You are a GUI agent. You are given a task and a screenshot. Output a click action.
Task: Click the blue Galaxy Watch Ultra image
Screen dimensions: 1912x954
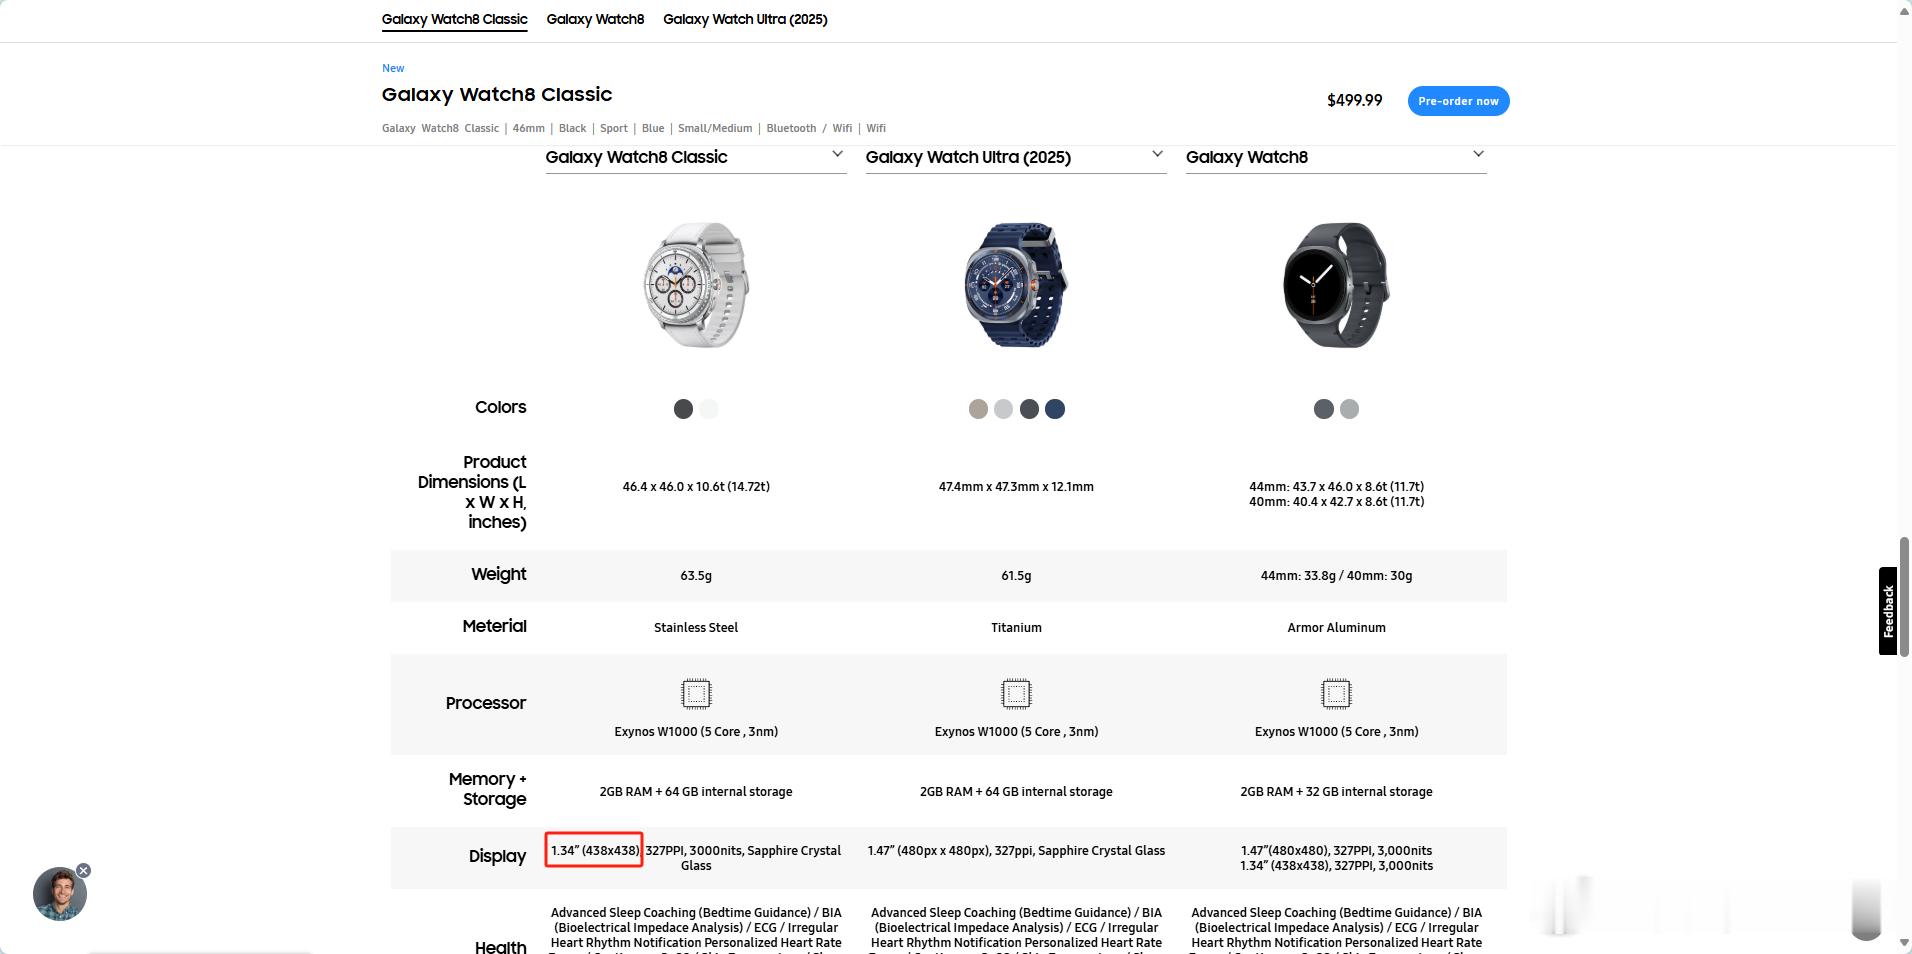click(x=1016, y=285)
